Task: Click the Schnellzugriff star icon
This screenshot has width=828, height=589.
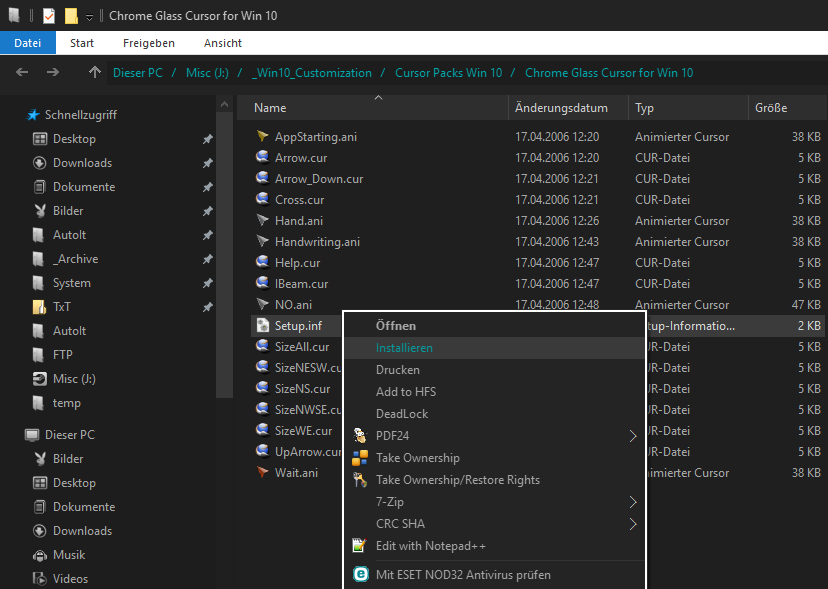Action: click(33, 115)
